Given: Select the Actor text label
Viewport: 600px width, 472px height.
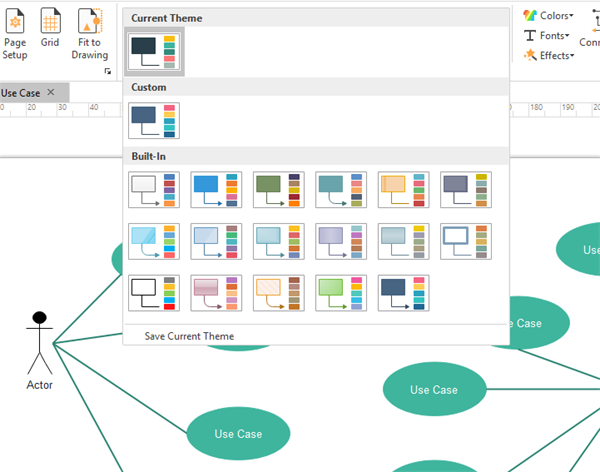Looking at the screenshot, I should pos(39,385).
